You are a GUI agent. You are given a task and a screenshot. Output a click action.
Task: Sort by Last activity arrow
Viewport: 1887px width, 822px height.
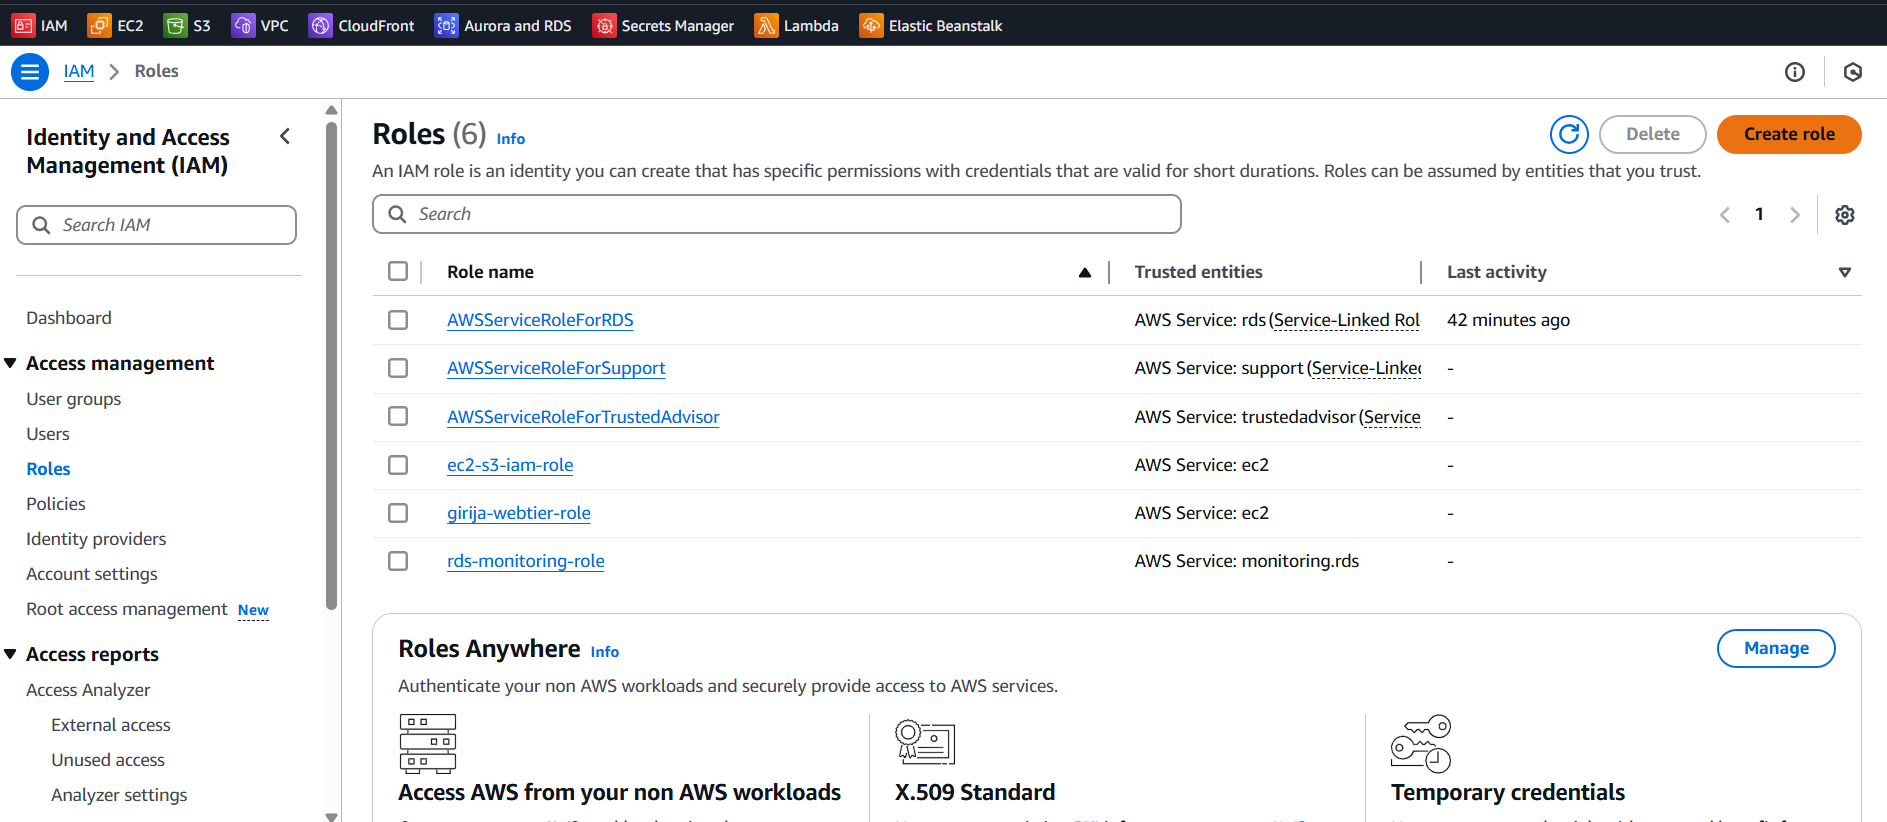(x=1845, y=272)
